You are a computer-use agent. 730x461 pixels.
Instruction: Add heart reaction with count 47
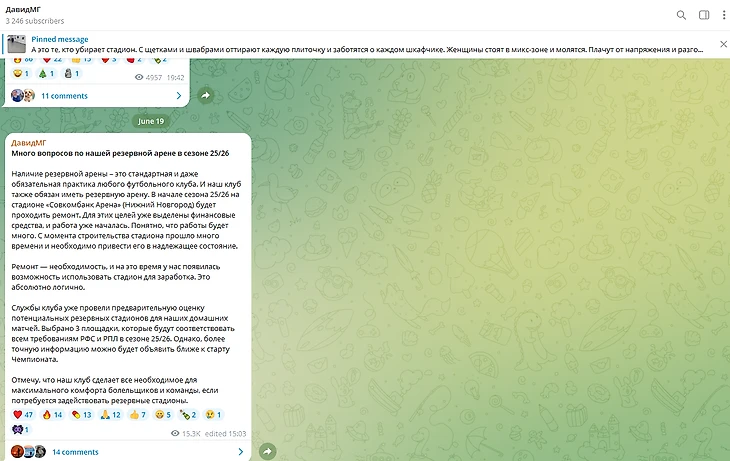coord(23,414)
